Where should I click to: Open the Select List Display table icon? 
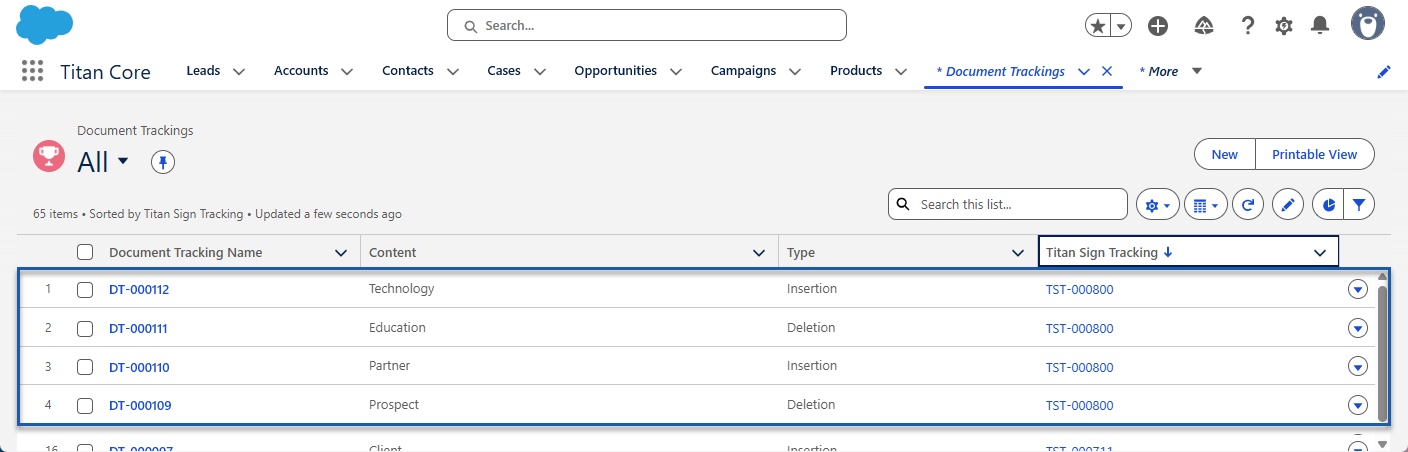1206,205
